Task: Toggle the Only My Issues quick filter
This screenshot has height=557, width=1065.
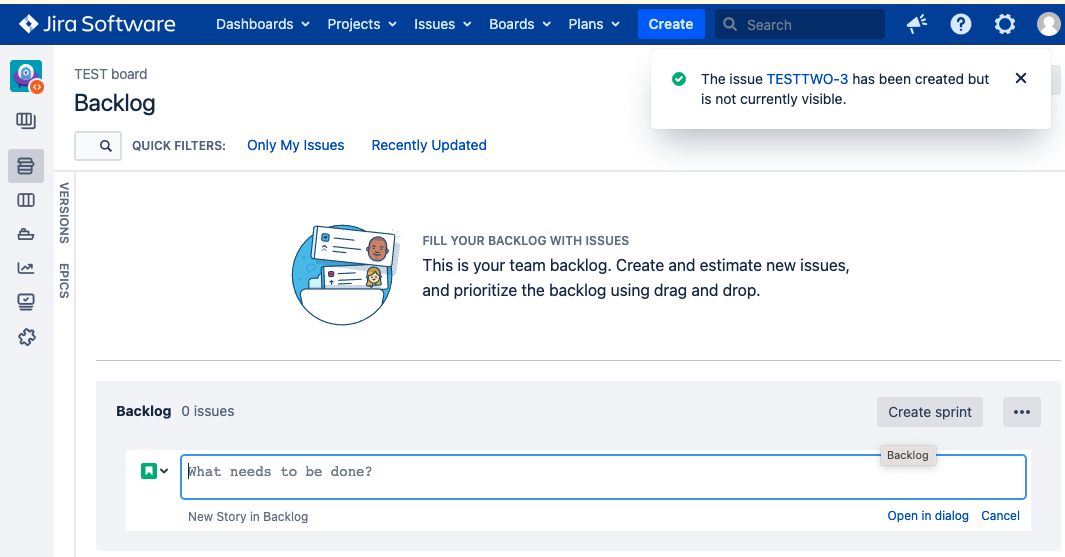Action: coord(295,145)
